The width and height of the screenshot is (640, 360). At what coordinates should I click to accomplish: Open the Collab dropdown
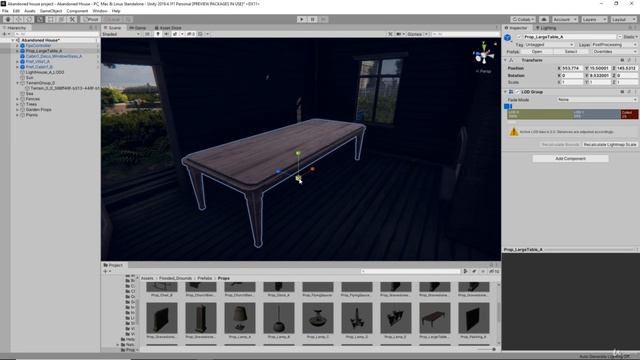pyautogui.click(x=523, y=19)
